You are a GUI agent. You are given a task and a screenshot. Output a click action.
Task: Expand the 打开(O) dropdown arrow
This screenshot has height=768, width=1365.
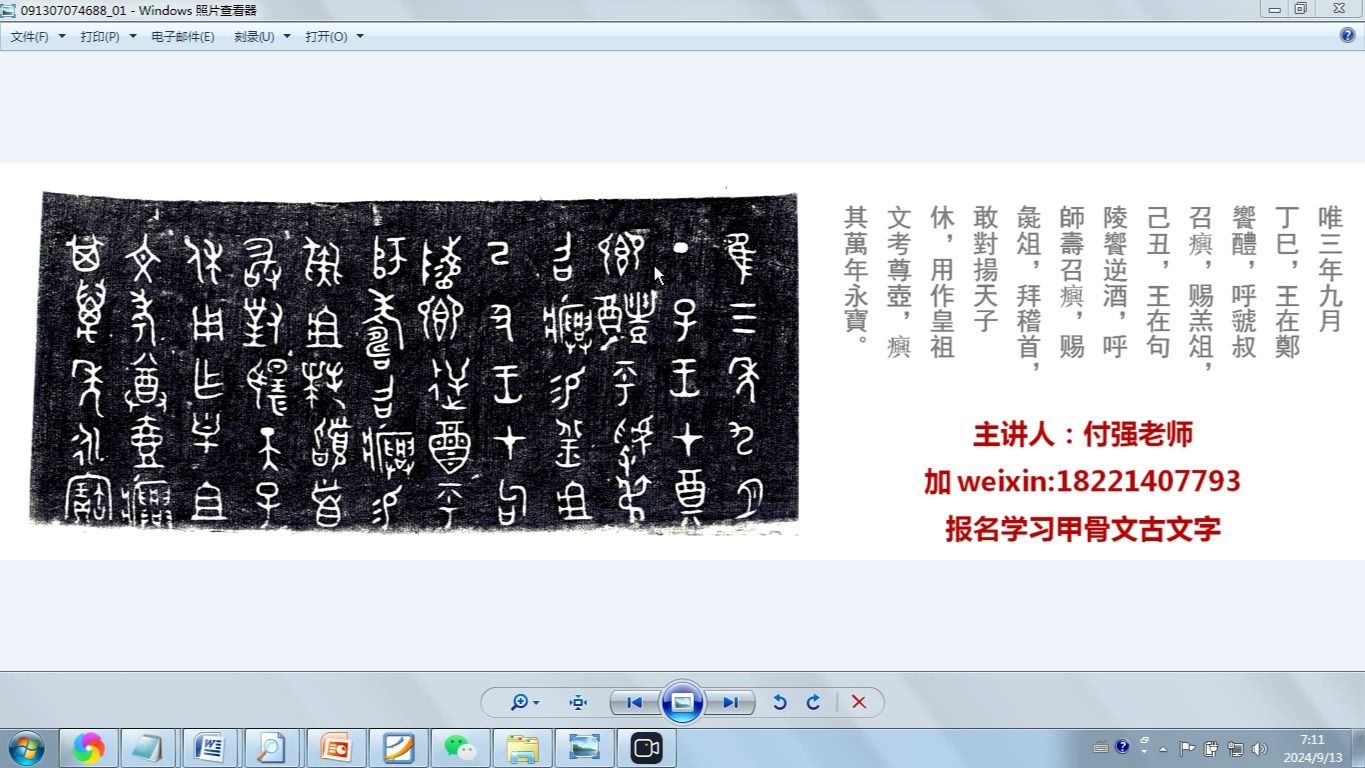coord(360,36)
